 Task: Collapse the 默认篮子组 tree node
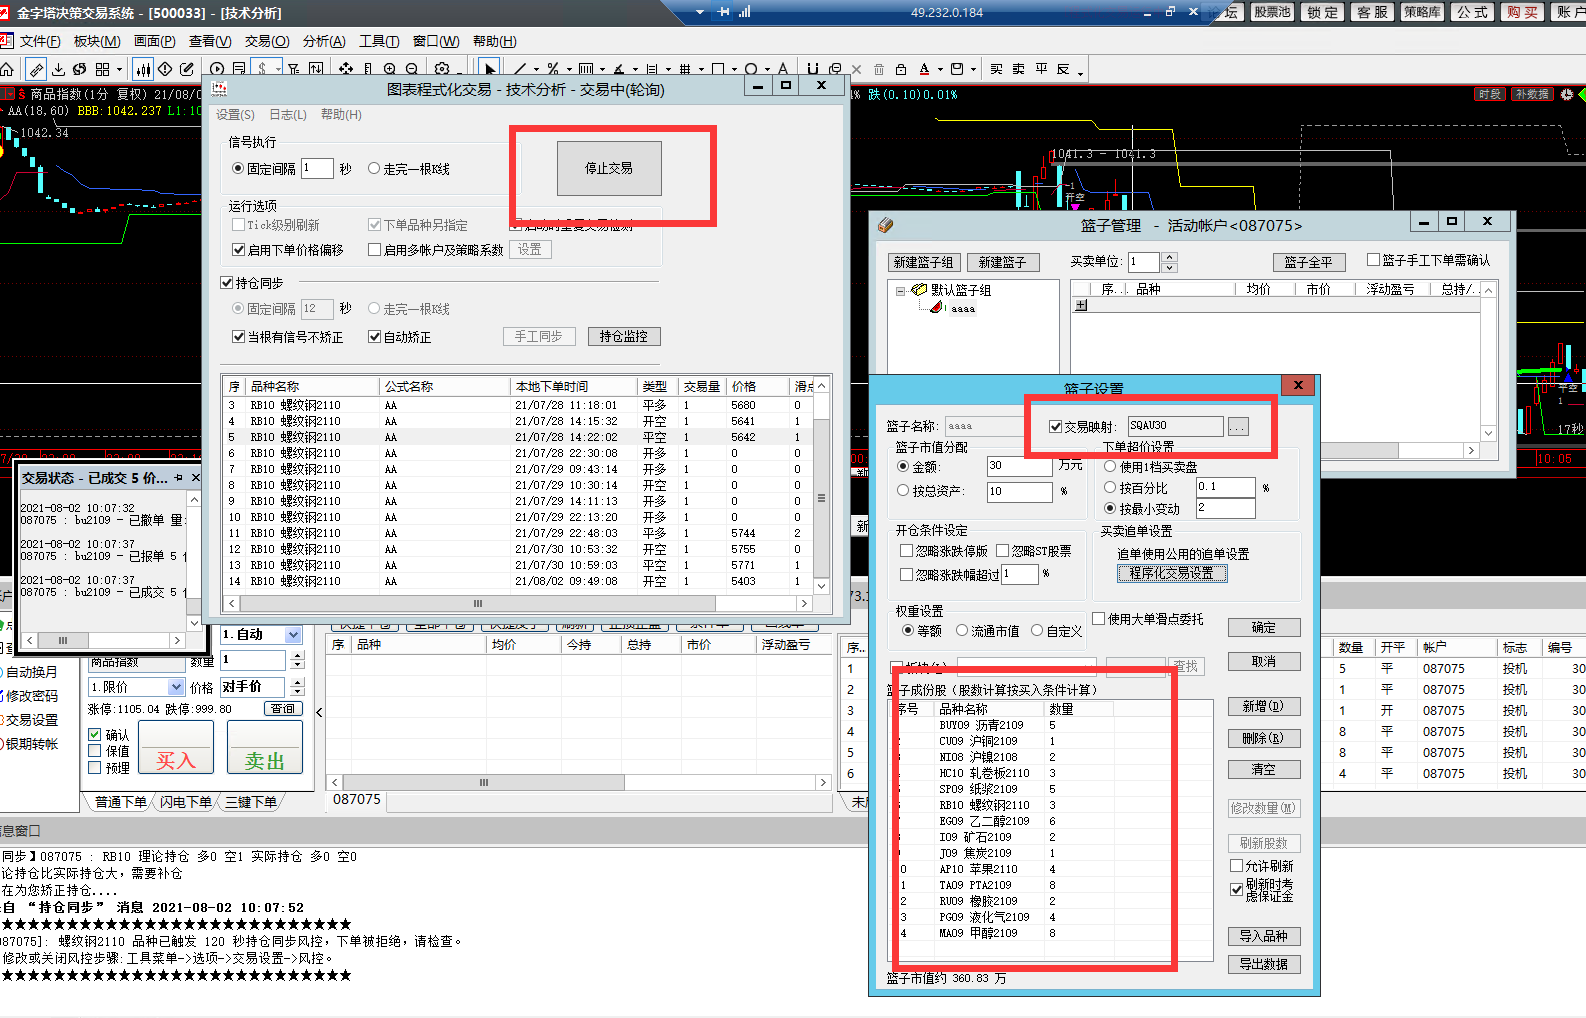[x=900, y=291]
